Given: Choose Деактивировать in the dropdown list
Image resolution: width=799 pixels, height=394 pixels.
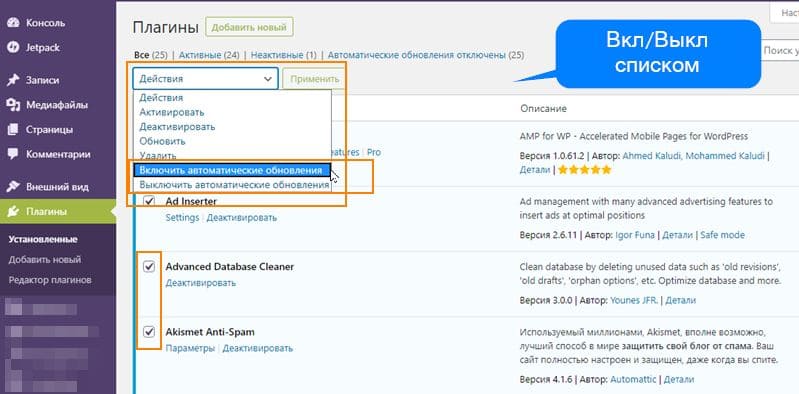Looking at the screenshot, I should pyautogui.click(x=232, y=126).
